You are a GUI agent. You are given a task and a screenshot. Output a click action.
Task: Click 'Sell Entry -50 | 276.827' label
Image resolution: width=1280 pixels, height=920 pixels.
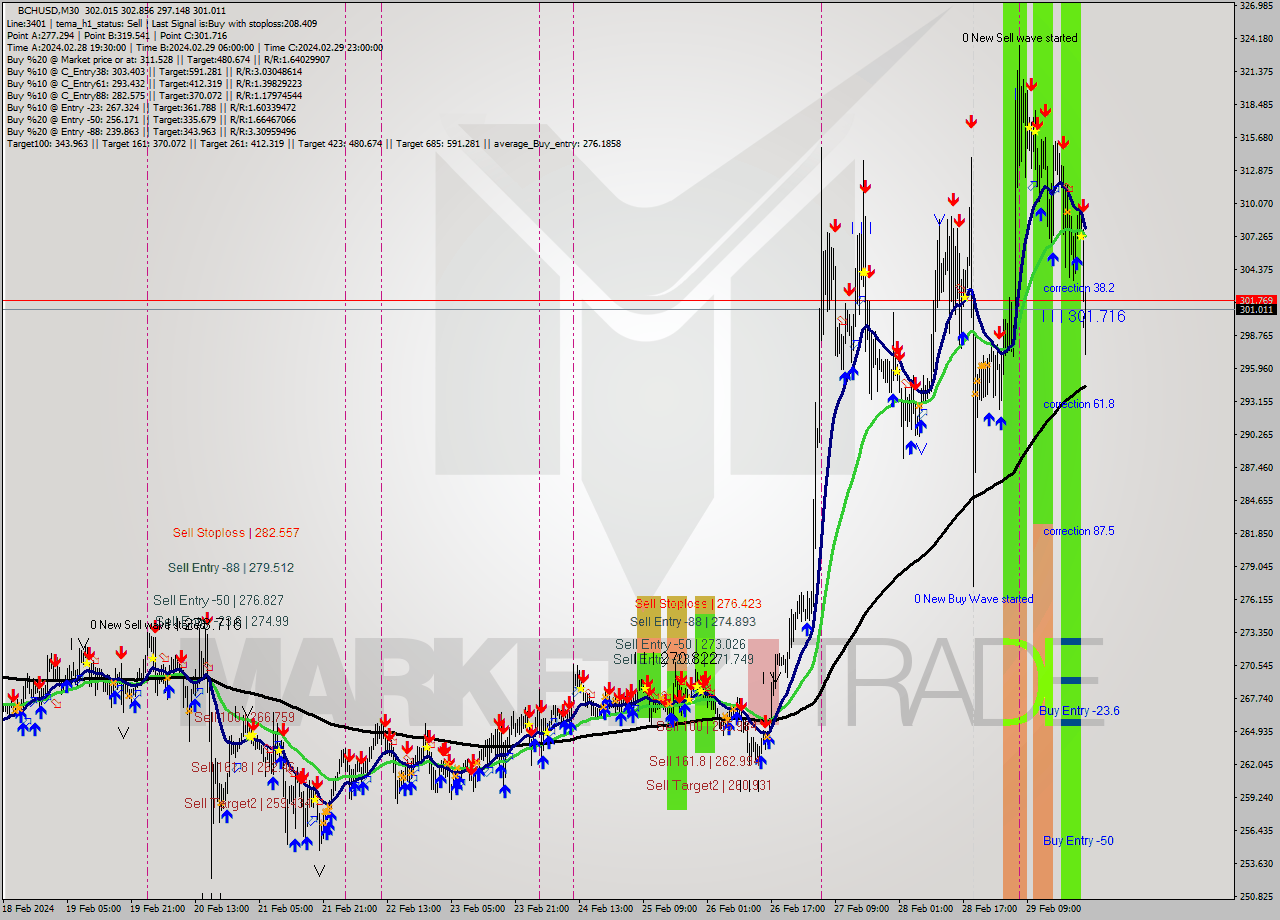pyautogui.click(x=220, y=601)
